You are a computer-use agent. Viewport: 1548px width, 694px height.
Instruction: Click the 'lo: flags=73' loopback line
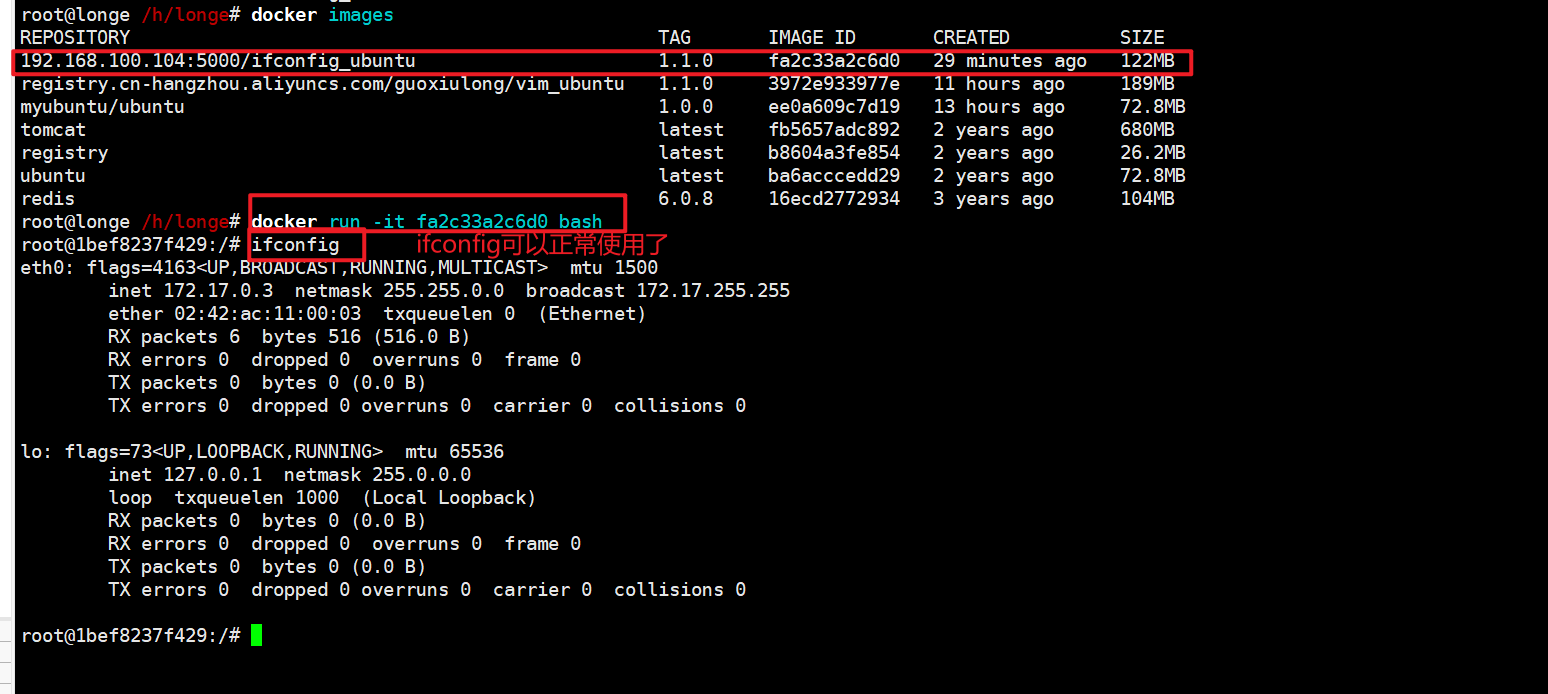pyautogui.click(x=262, y=452)
